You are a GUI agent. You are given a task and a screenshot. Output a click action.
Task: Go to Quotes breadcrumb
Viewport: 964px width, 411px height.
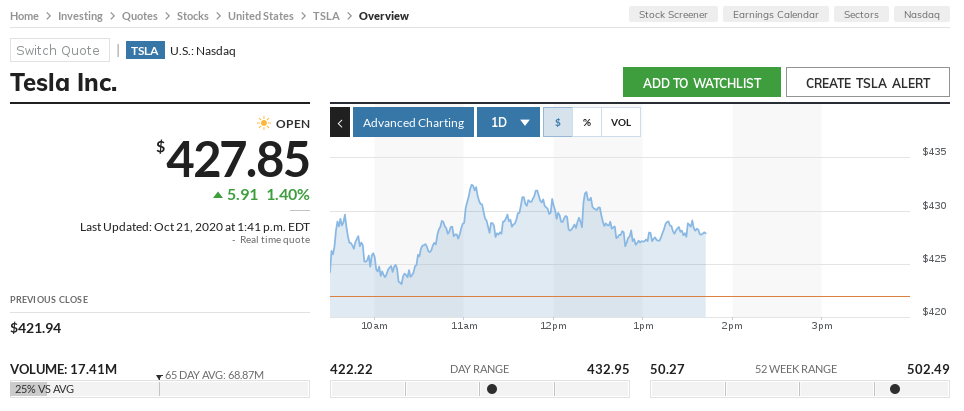140,16
